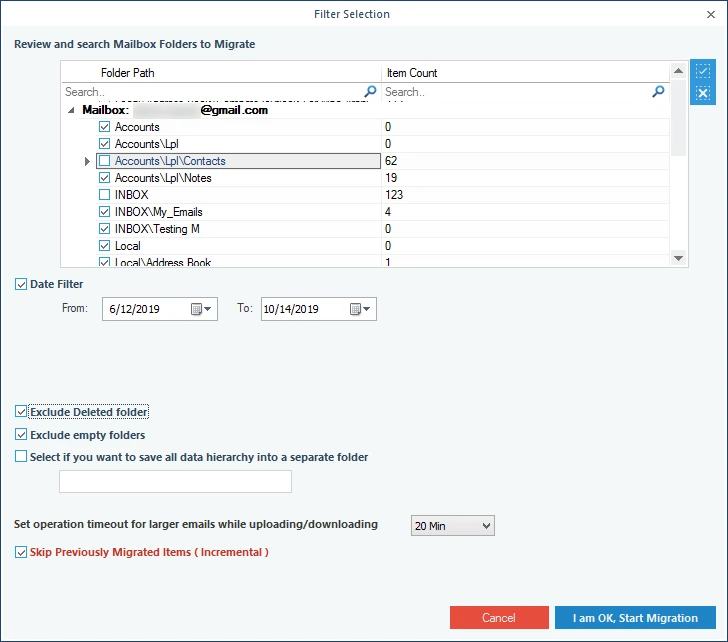This screenshot has width=728, height=642.
Task: Click I am OK, Start Migration button
Action: coord(635,618)
